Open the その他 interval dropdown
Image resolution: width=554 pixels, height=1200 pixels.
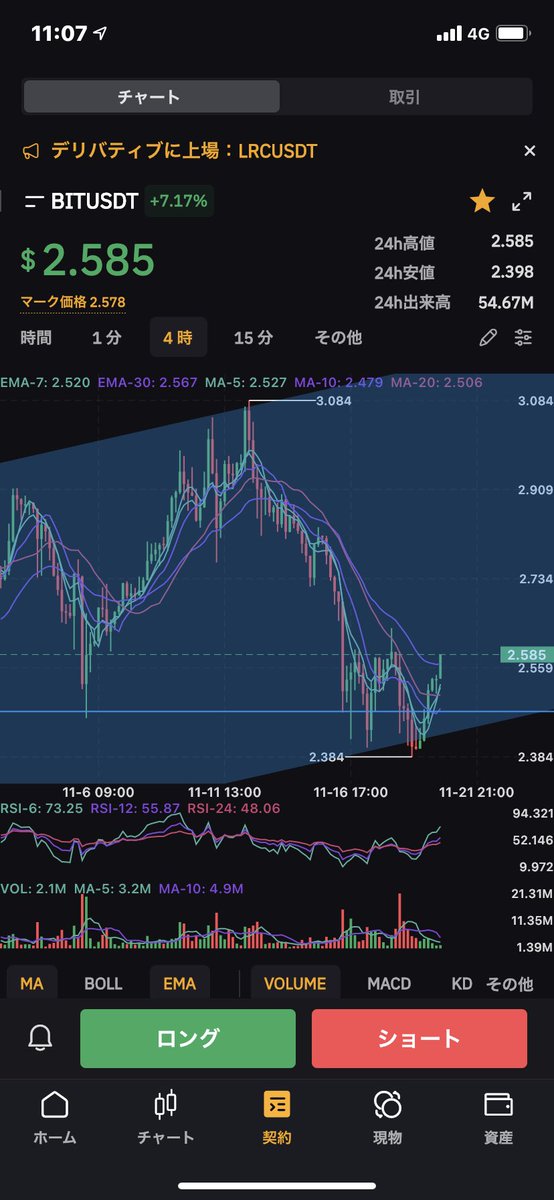(338, 338)
